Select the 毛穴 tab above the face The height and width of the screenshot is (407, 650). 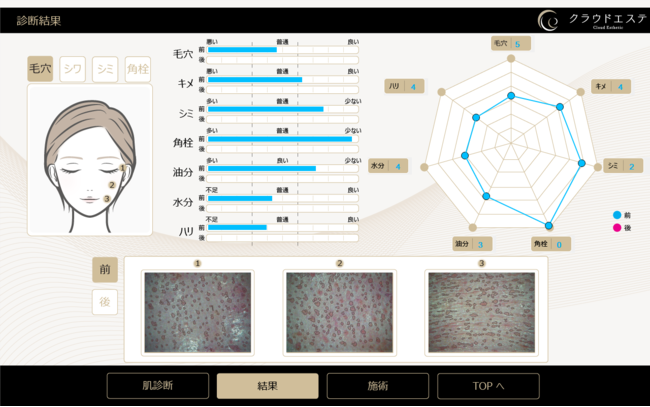pyautogui.click(x=40, y=69)
